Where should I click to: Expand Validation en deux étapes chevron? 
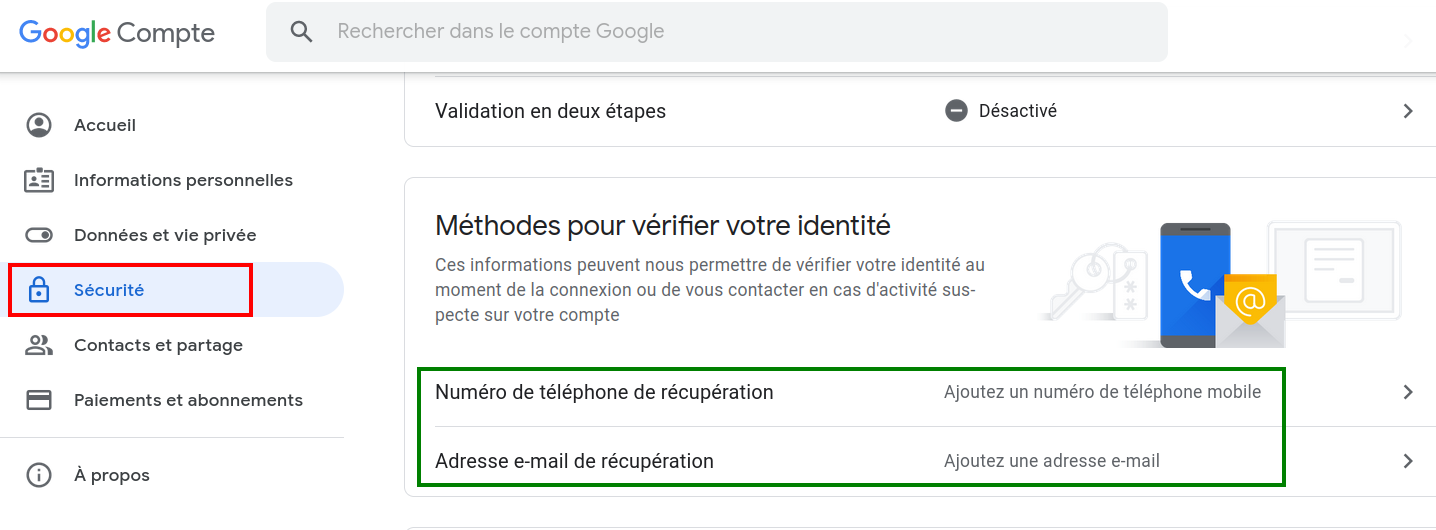click(x=1408, y=111)
